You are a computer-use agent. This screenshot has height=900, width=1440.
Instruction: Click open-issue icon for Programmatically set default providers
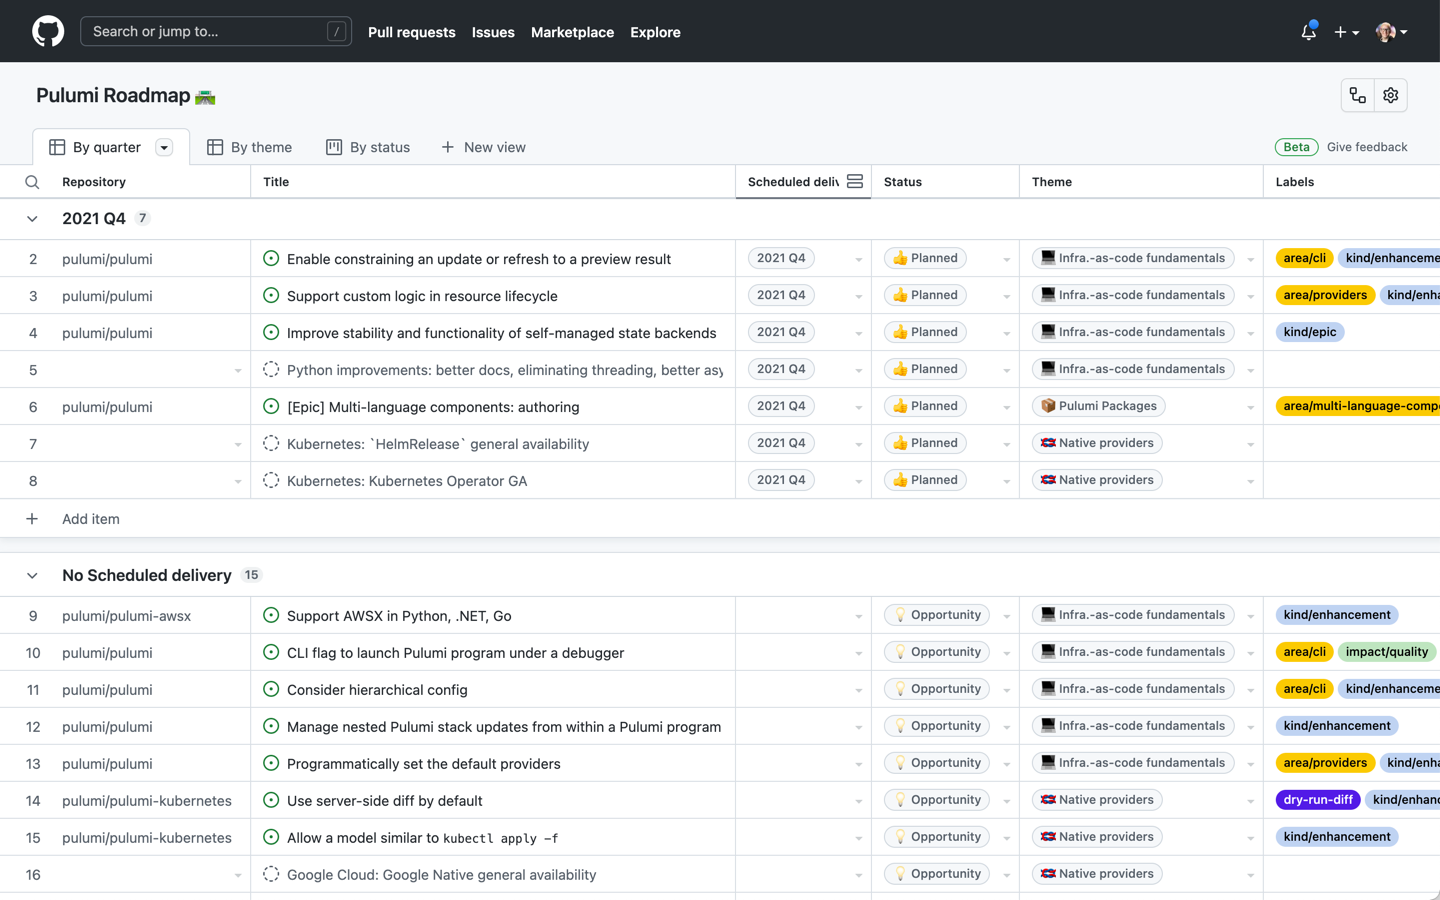[271, 763]
